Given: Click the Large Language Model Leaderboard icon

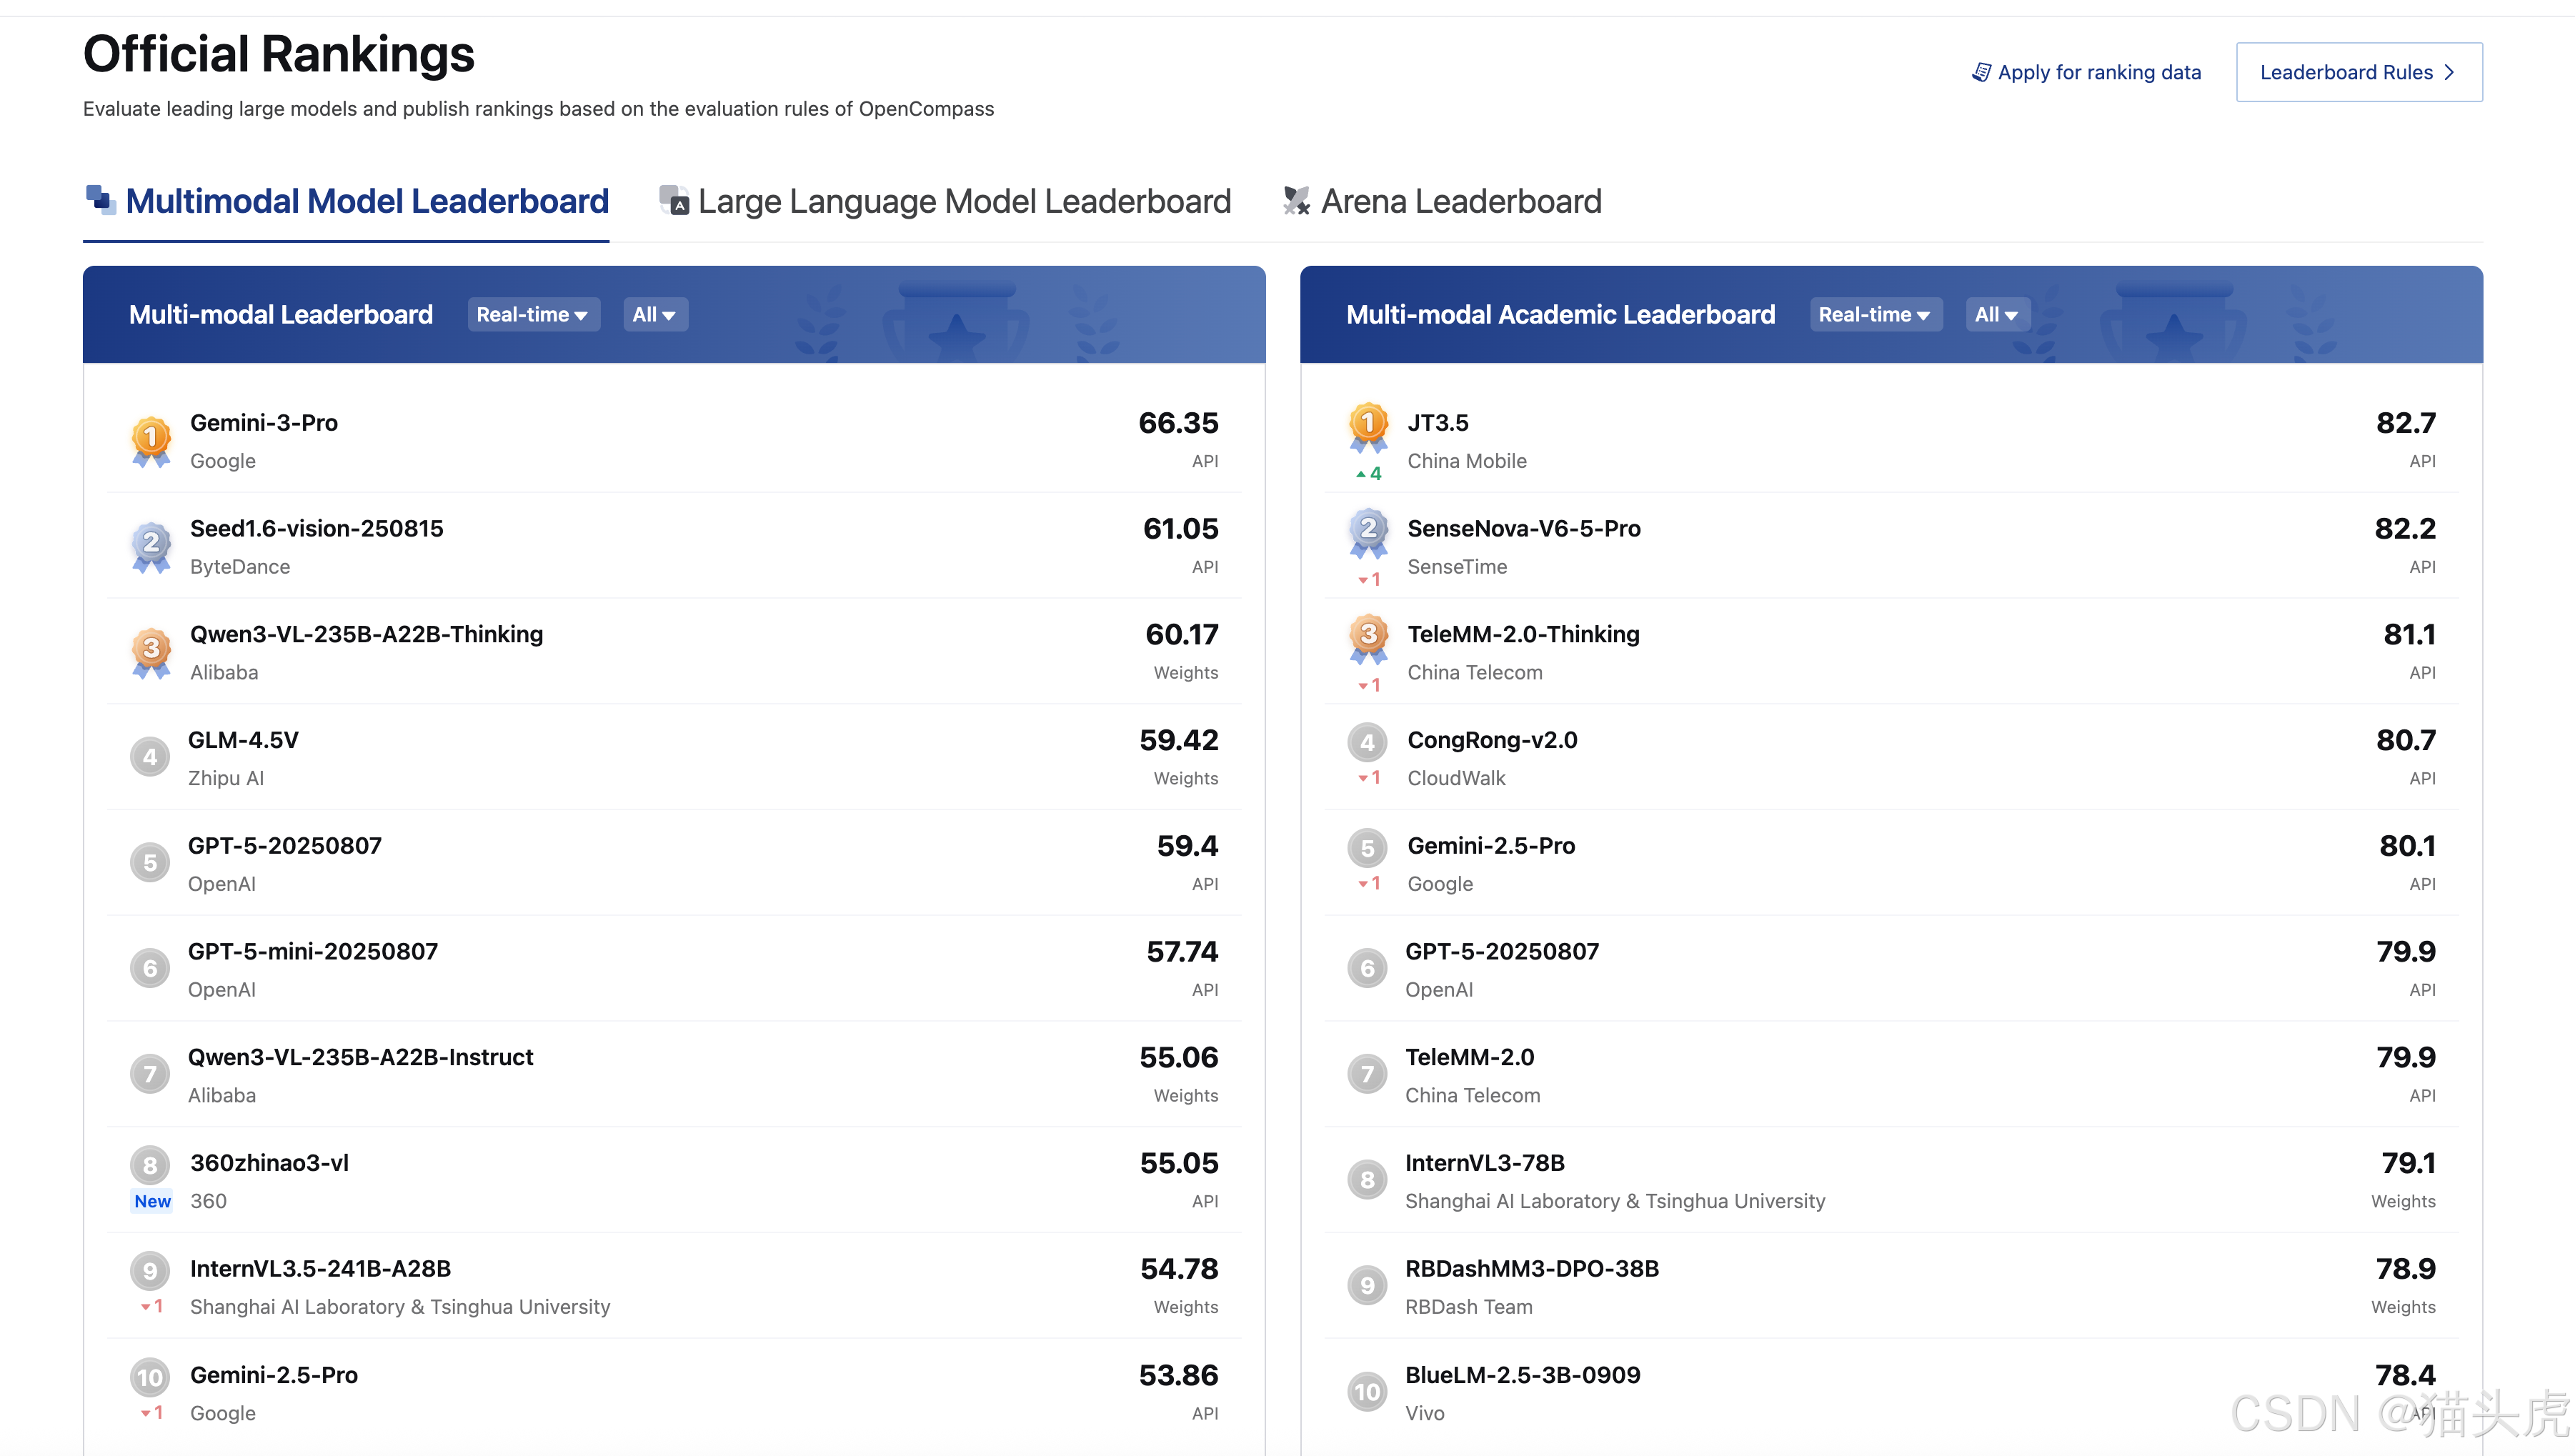Looking at the screenshot, I should click(x=674, y=200).
